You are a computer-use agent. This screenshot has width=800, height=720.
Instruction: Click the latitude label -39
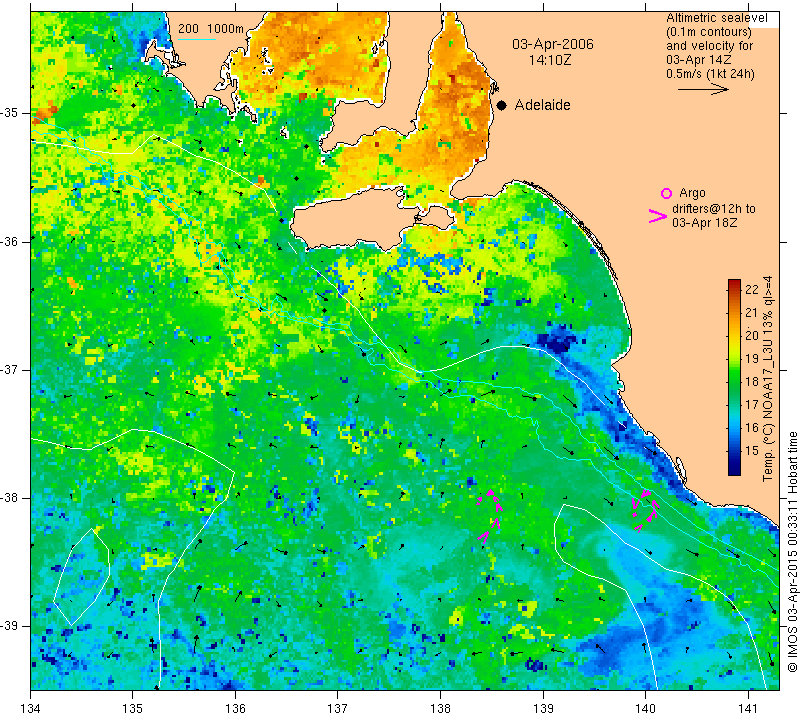9,626
